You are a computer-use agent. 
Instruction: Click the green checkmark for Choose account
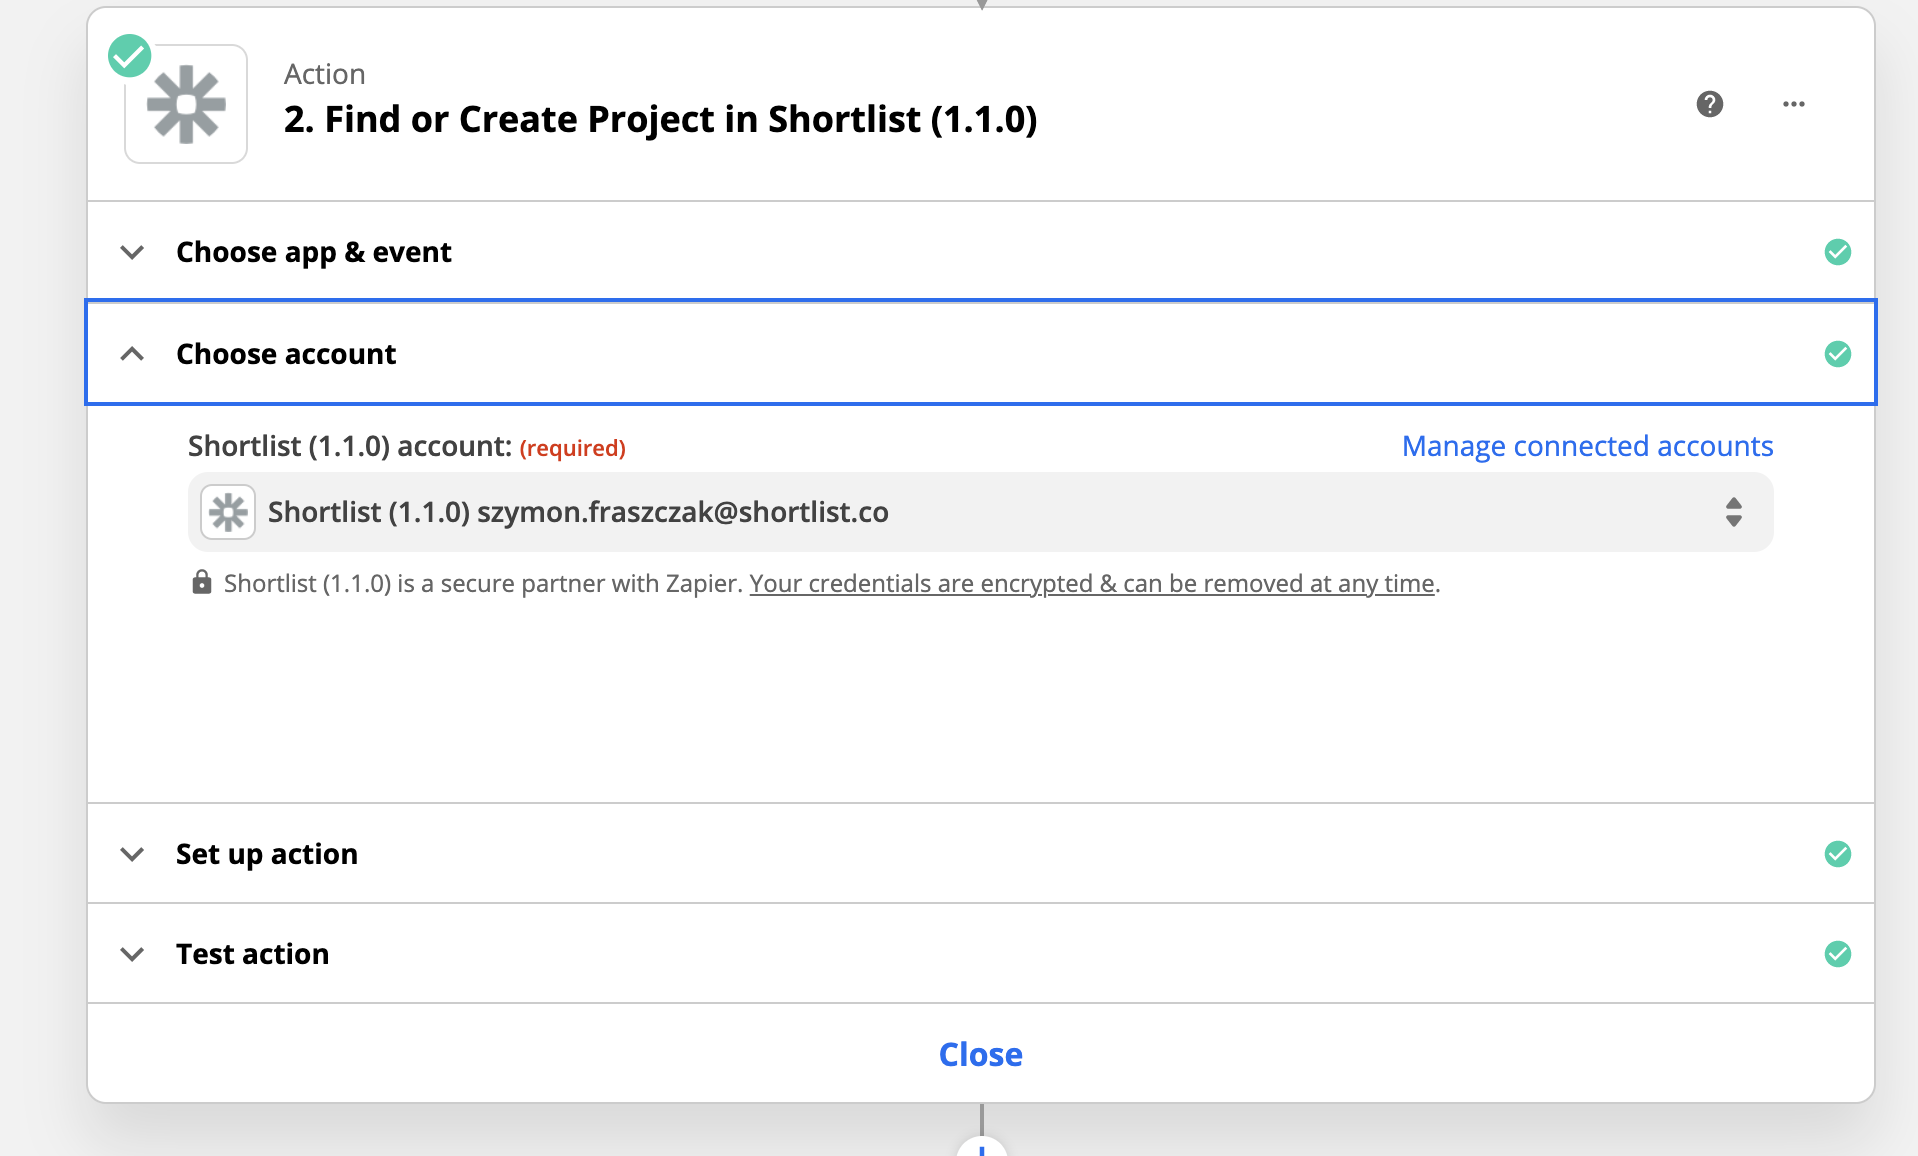click(x=1838, y=354)
